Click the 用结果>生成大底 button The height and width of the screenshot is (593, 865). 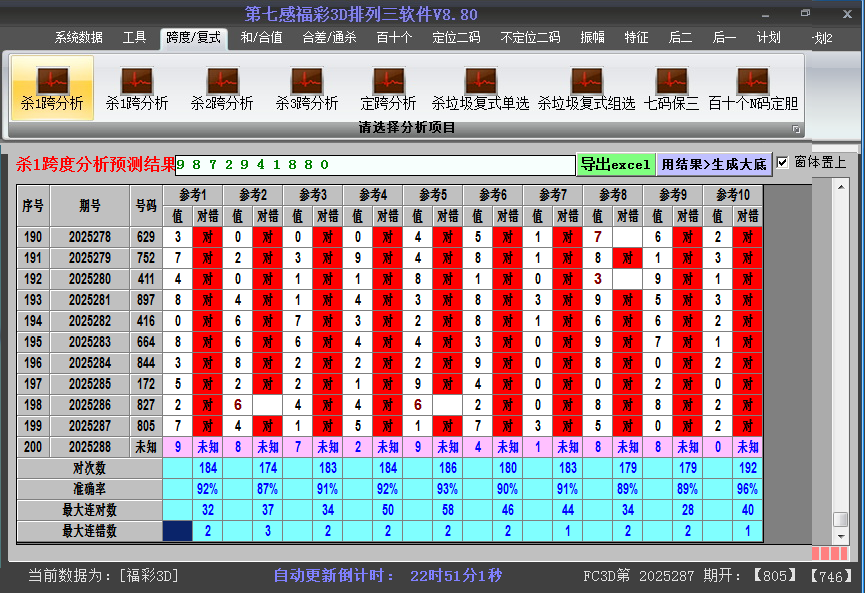[x=714, y=164]
